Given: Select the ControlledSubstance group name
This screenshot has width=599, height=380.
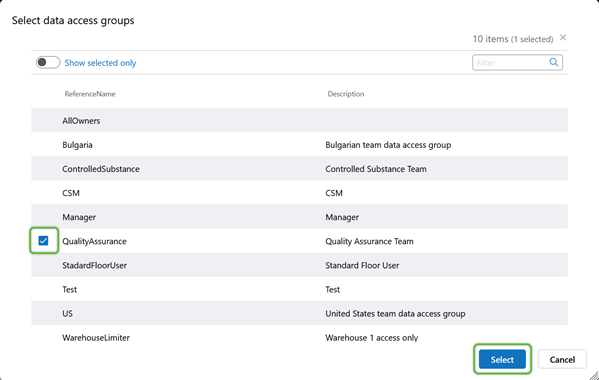Looking at the screenshot, I should click(101, 169).
